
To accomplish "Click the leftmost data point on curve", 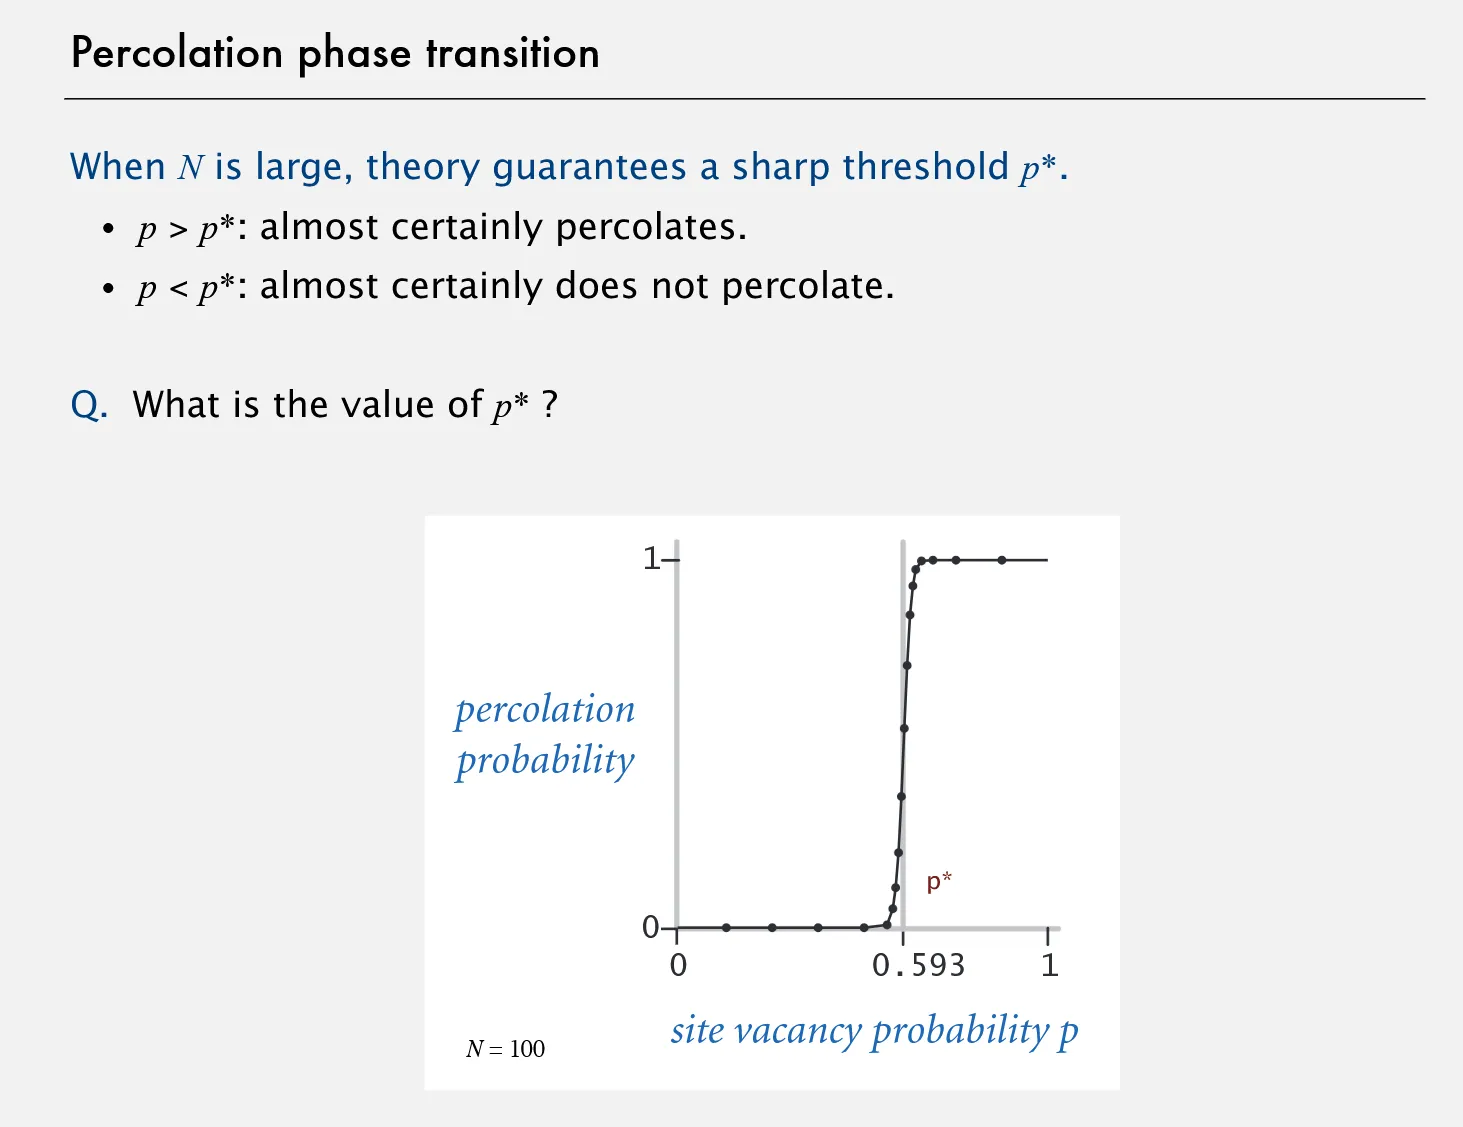I will pyautogui.click(x=726, y=928).
